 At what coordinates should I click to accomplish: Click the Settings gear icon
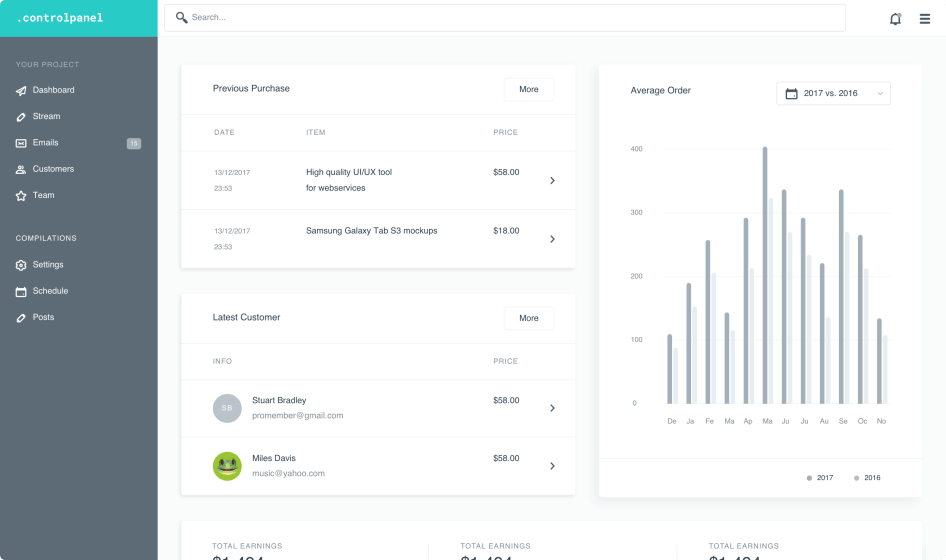[22, 265]
